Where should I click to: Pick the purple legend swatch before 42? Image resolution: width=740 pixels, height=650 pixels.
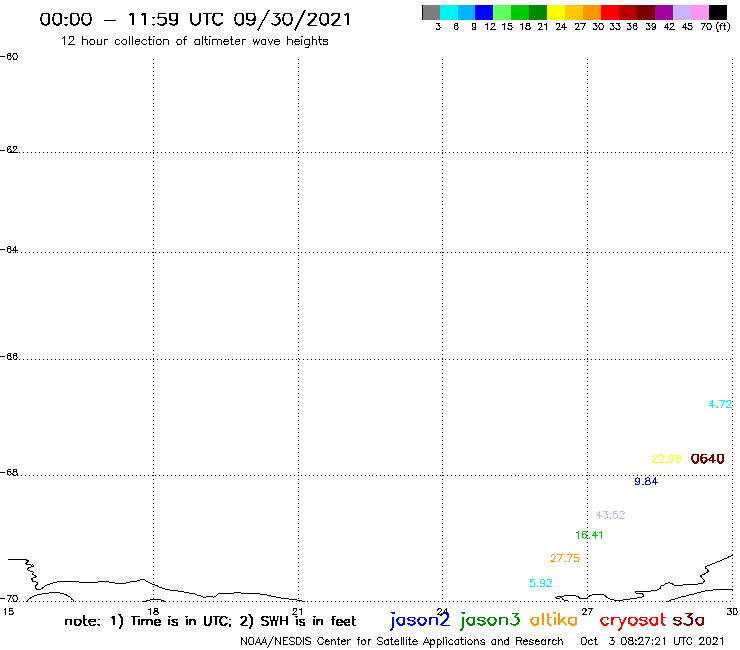(664, 12)
